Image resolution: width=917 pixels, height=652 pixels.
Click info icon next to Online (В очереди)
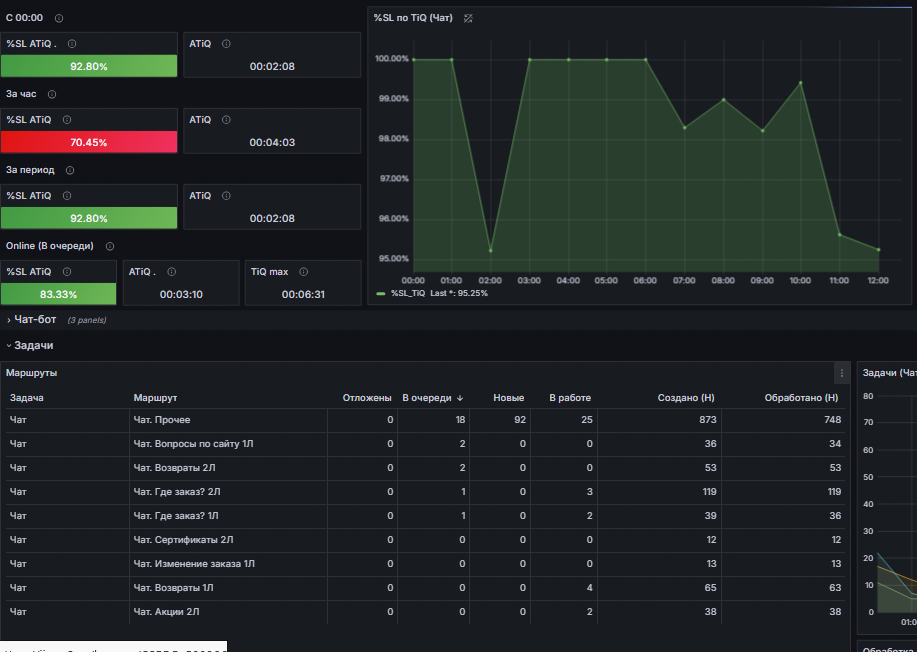109,246
